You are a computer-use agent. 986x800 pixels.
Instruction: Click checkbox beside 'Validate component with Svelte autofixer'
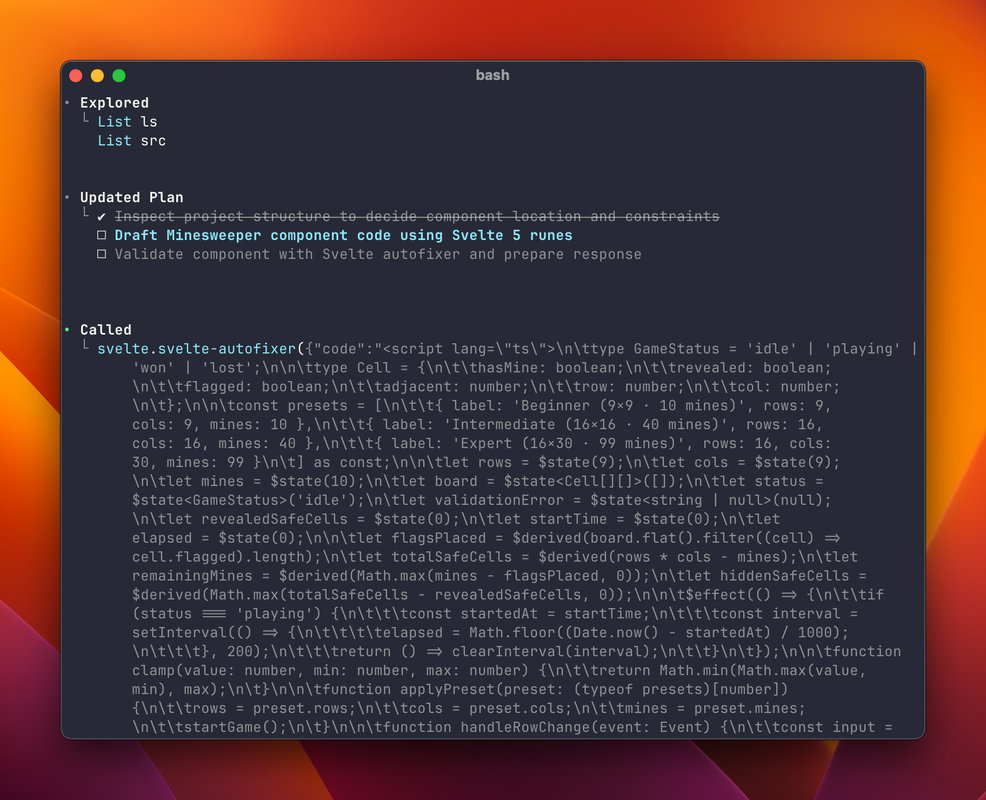pos(101,254)
